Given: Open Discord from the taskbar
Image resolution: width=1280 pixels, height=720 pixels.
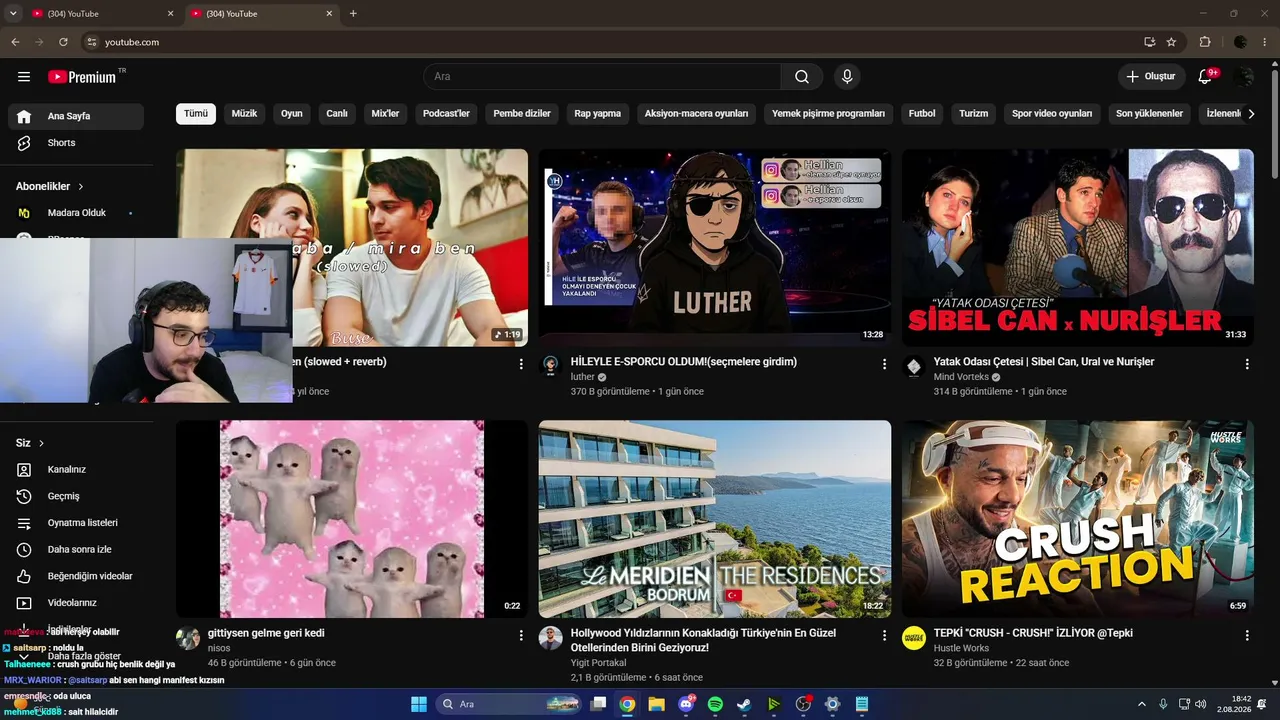Looking at the screenshot, I should 686,704.
